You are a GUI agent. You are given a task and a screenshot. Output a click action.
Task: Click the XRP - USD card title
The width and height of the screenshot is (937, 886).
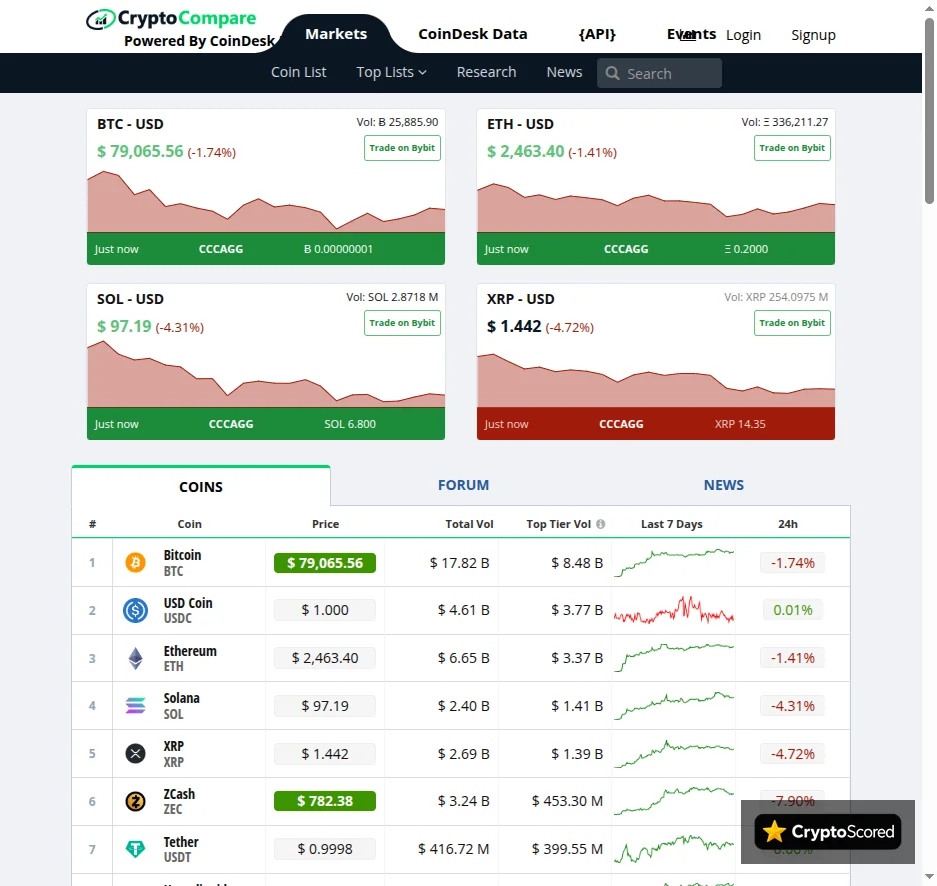[x=520, y=299]
